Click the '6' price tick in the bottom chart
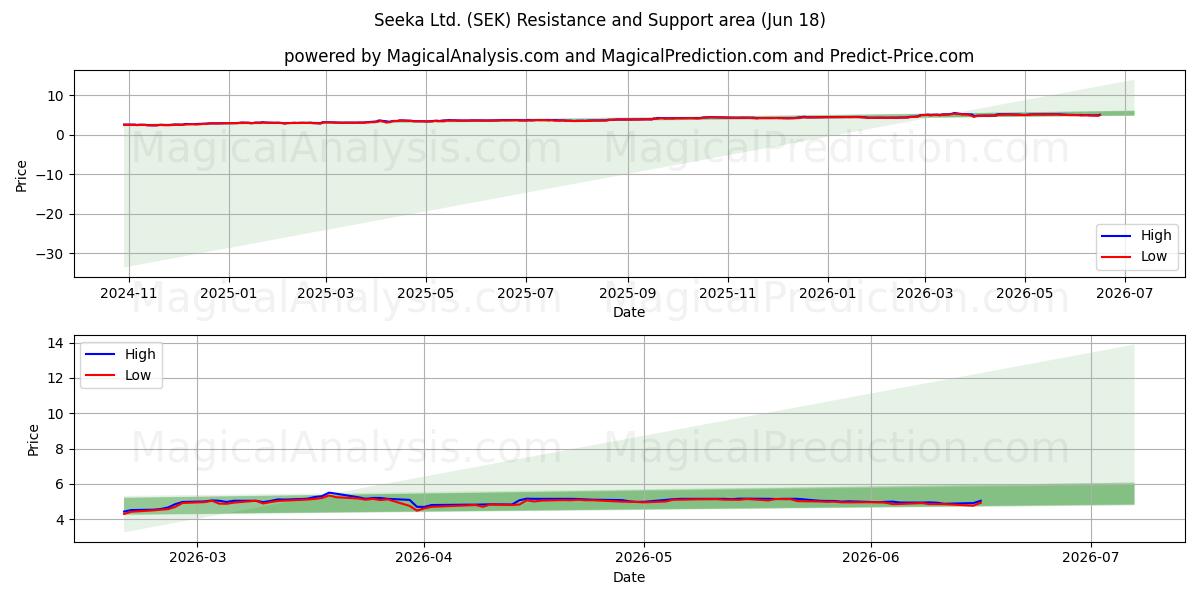This screenshot has width=1200, height=600. (x=62, y=484)
